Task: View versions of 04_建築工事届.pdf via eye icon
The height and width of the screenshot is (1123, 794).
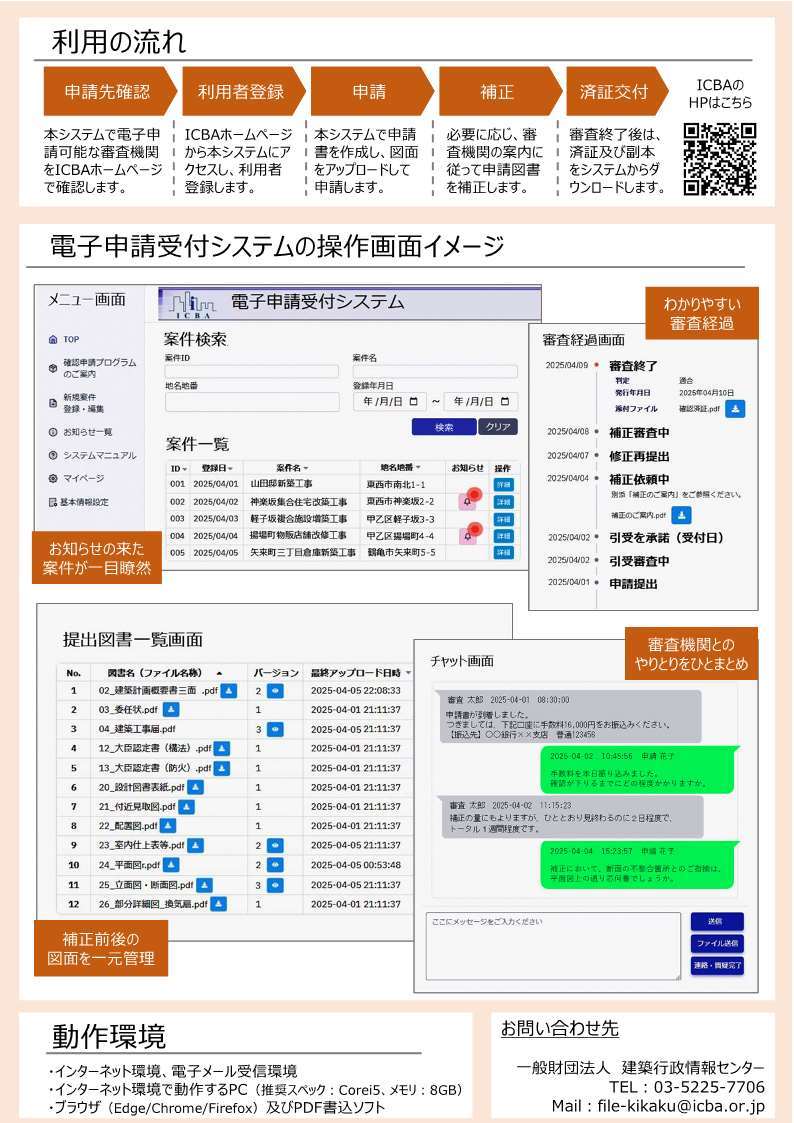Action: coord(276,729)
